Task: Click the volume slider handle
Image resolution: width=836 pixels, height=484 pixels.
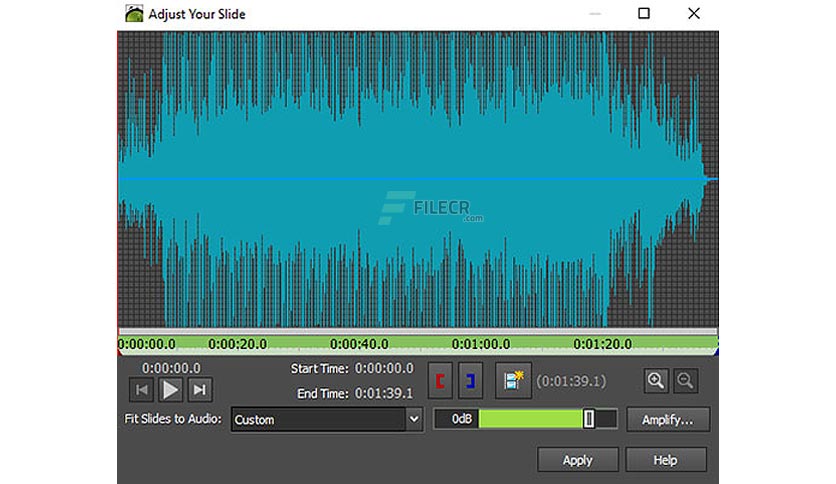Action: click(589, 419)
